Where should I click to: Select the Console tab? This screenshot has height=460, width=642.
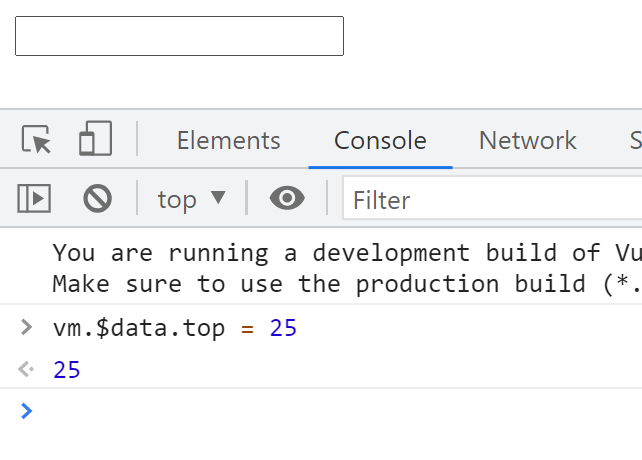pos(380,140)
